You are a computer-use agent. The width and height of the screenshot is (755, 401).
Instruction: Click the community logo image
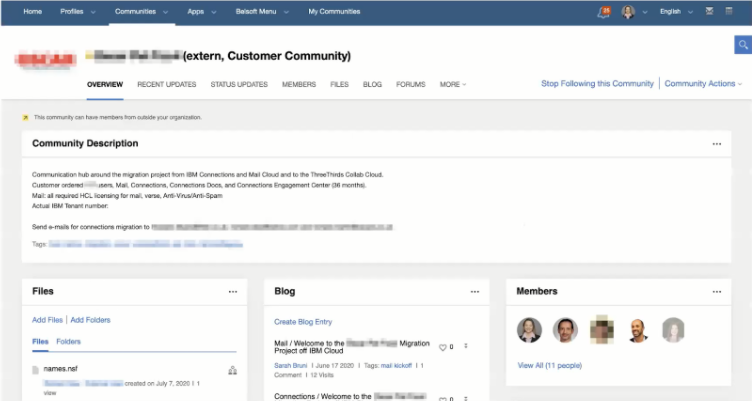[x=46, y=59]
